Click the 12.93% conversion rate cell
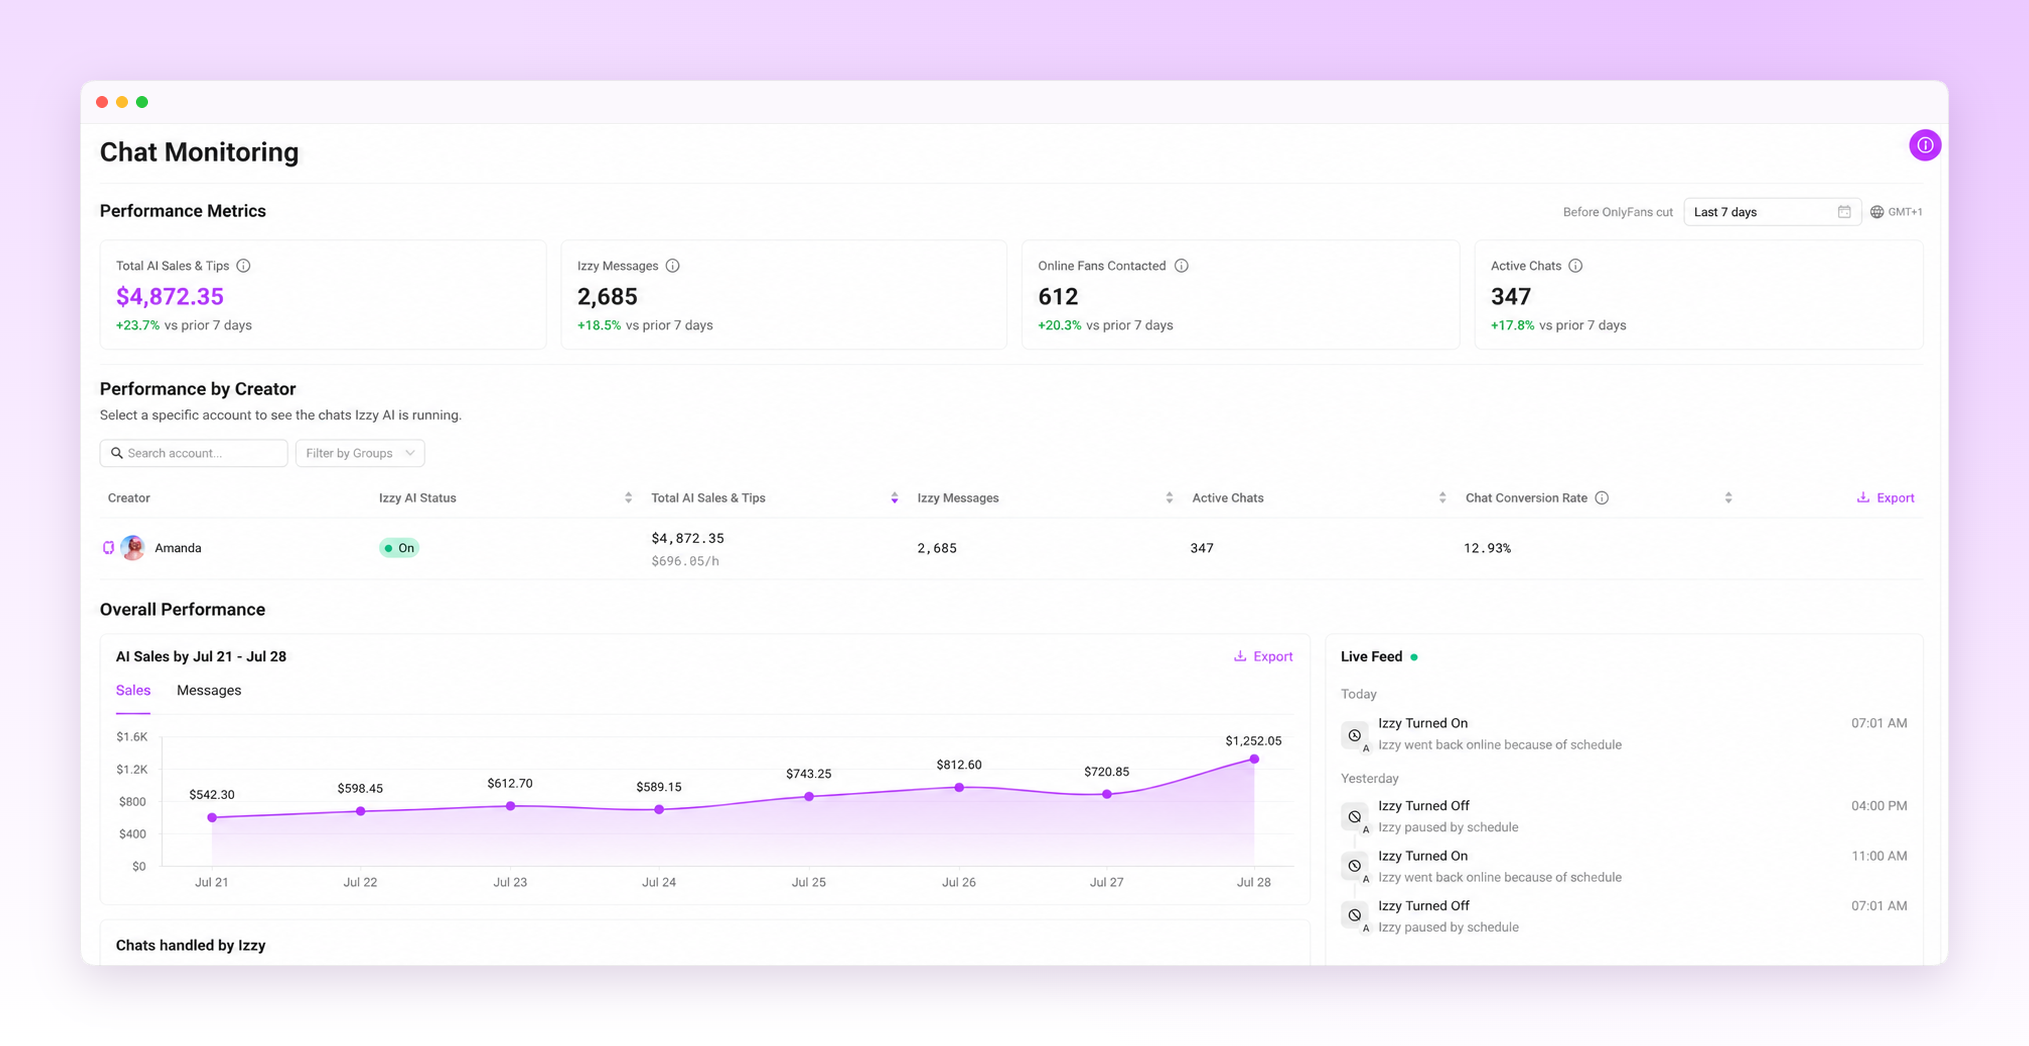 point(1487,548)
